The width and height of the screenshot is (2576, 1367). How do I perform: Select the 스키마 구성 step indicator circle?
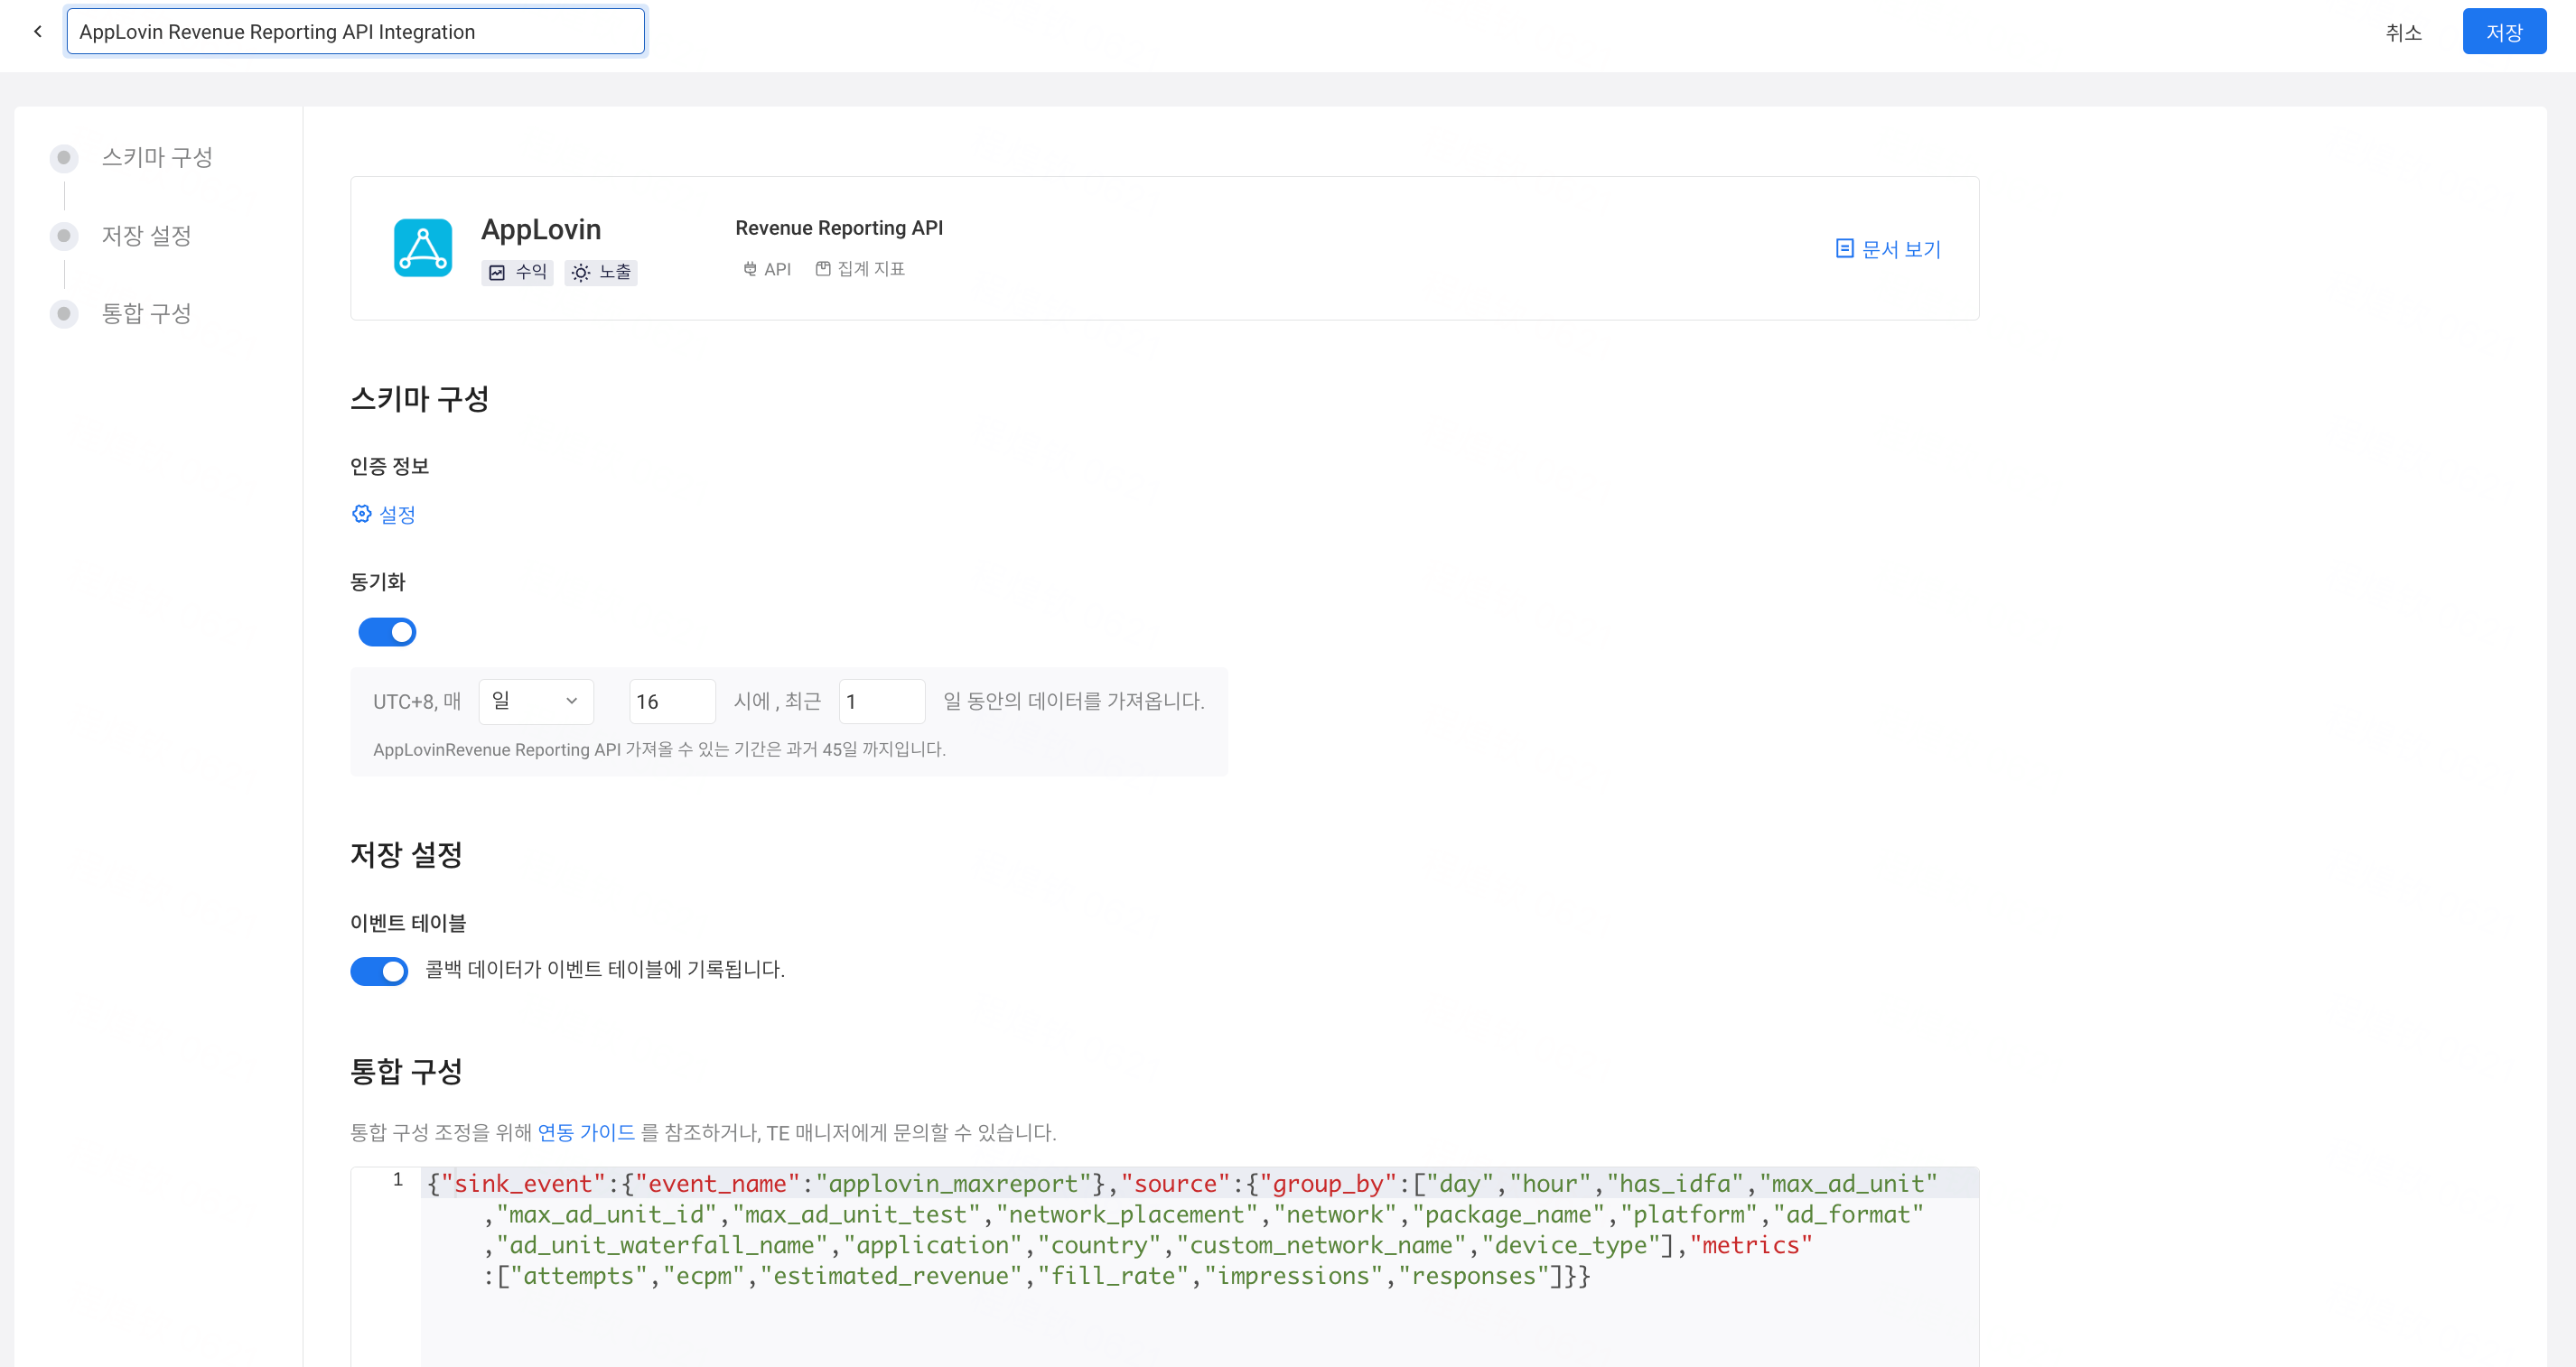click(64, 157)
